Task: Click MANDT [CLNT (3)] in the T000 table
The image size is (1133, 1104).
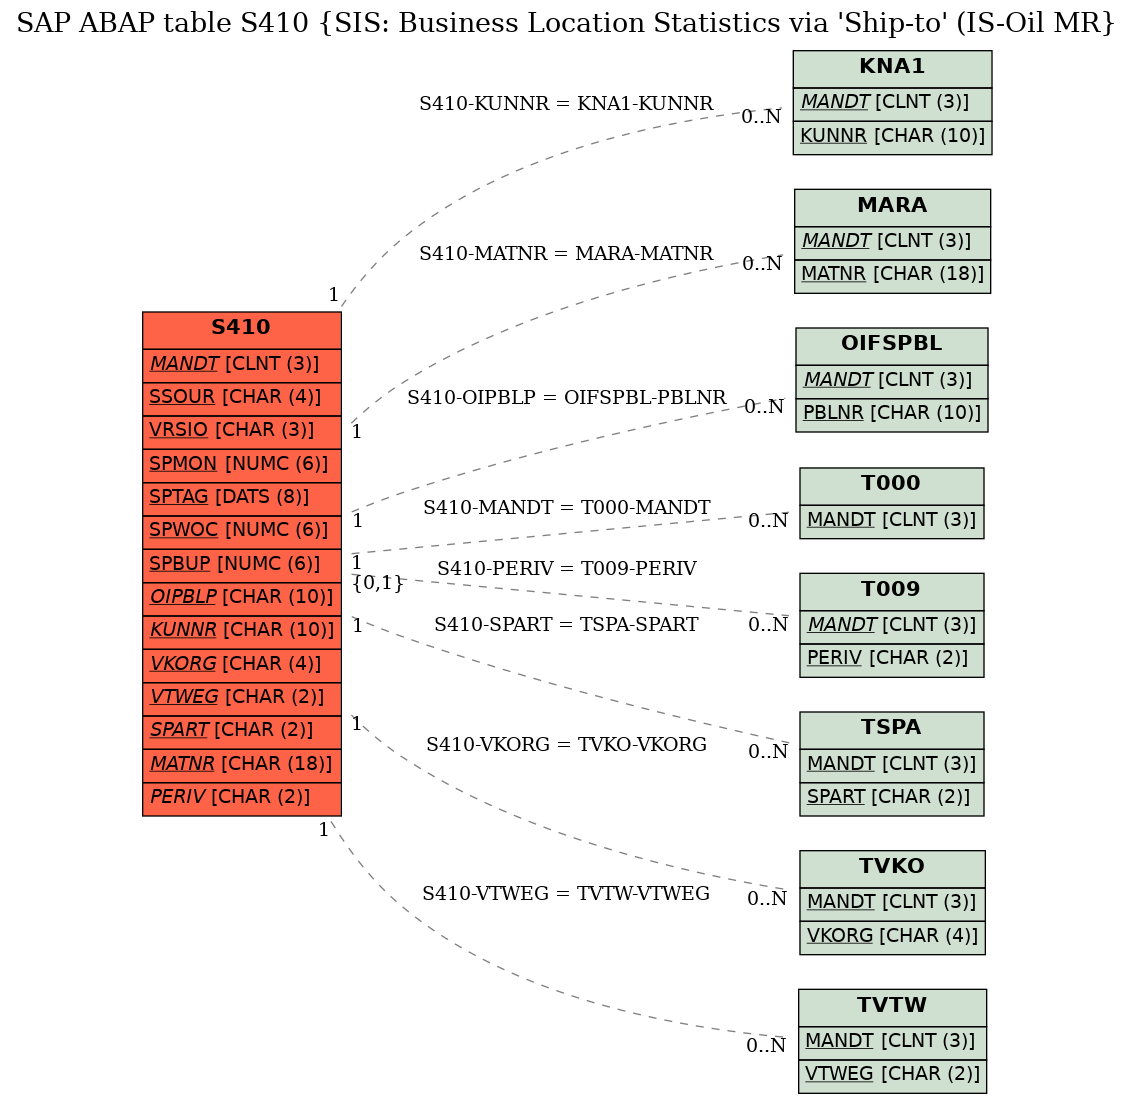Action: (892, 521)
